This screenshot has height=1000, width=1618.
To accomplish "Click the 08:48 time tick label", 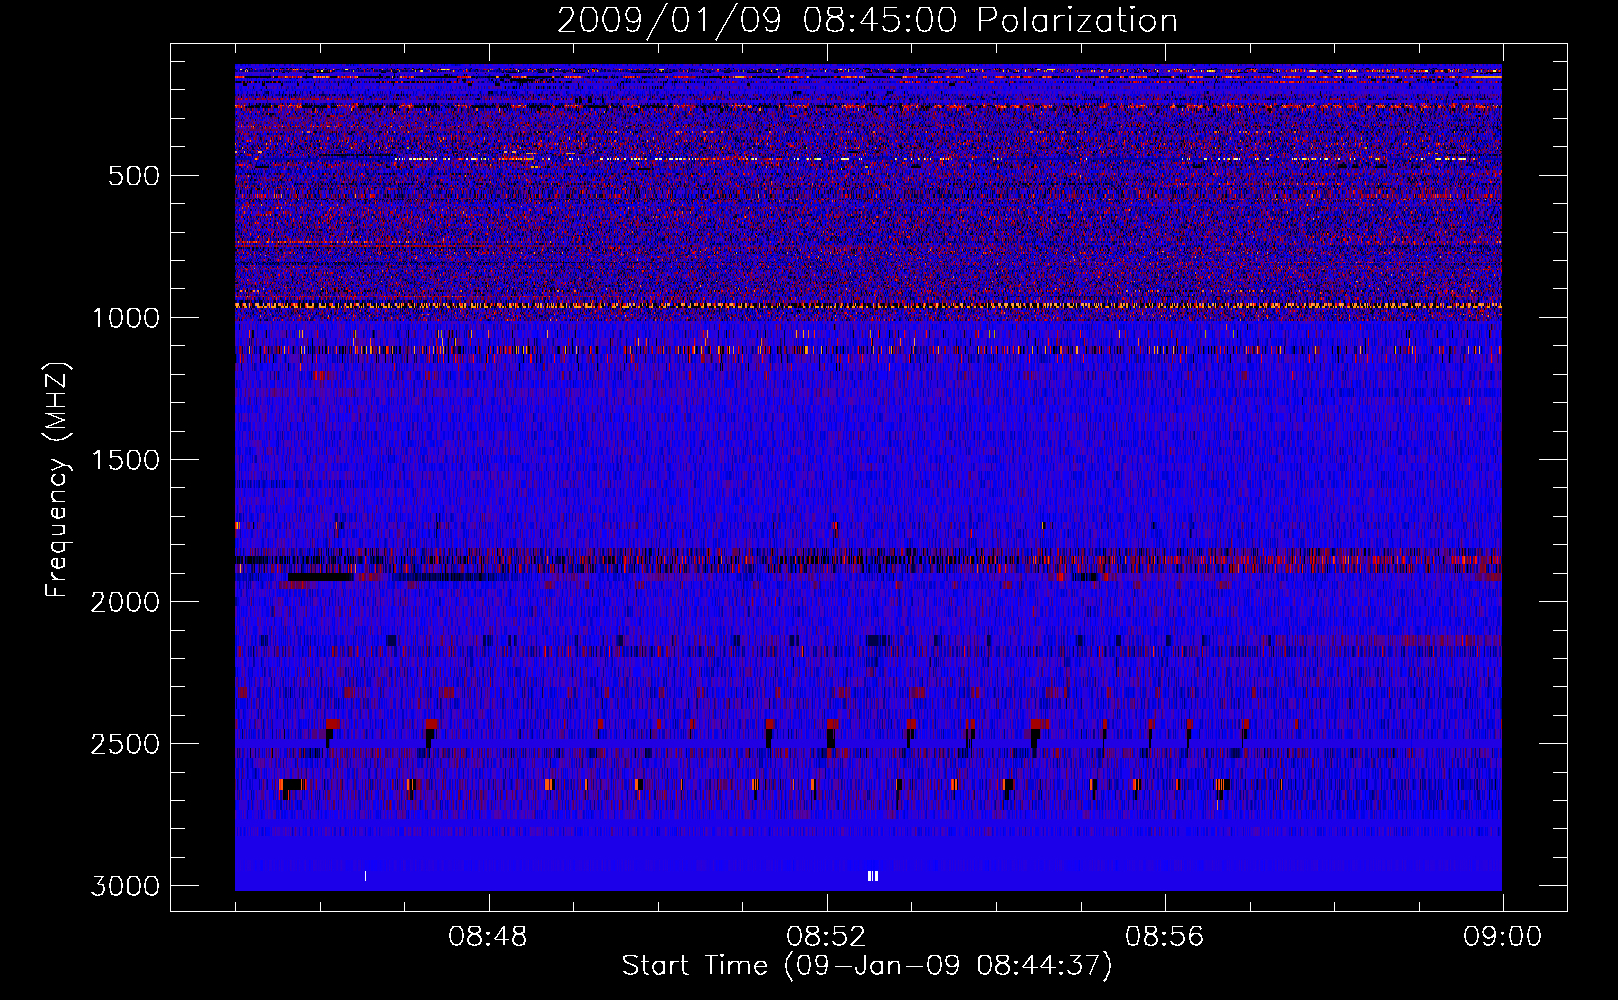I will click(x=488, y=937).
